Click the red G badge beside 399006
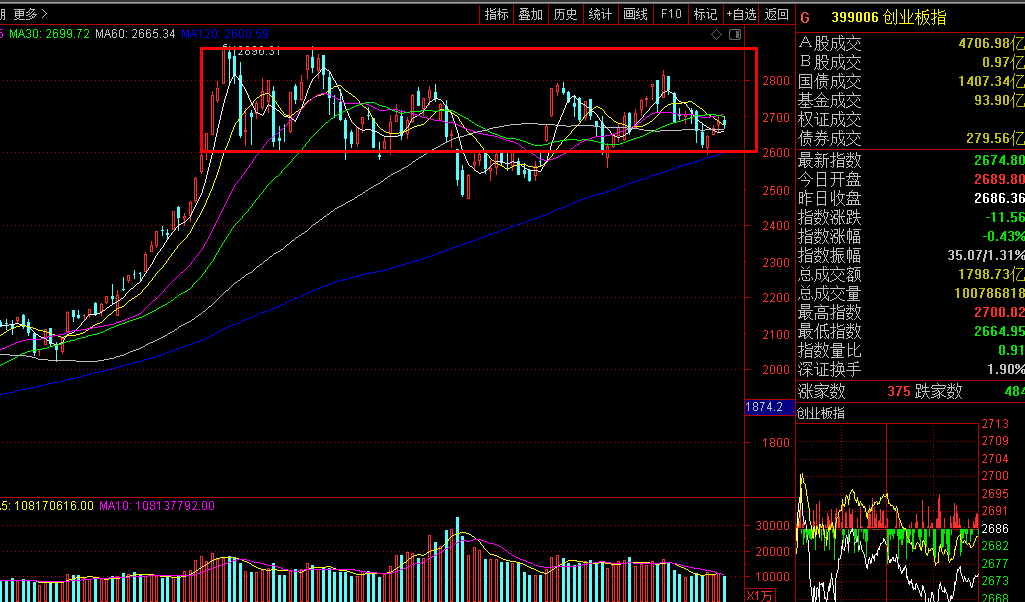The image size is (1025, 602). [x=805, y=17]
